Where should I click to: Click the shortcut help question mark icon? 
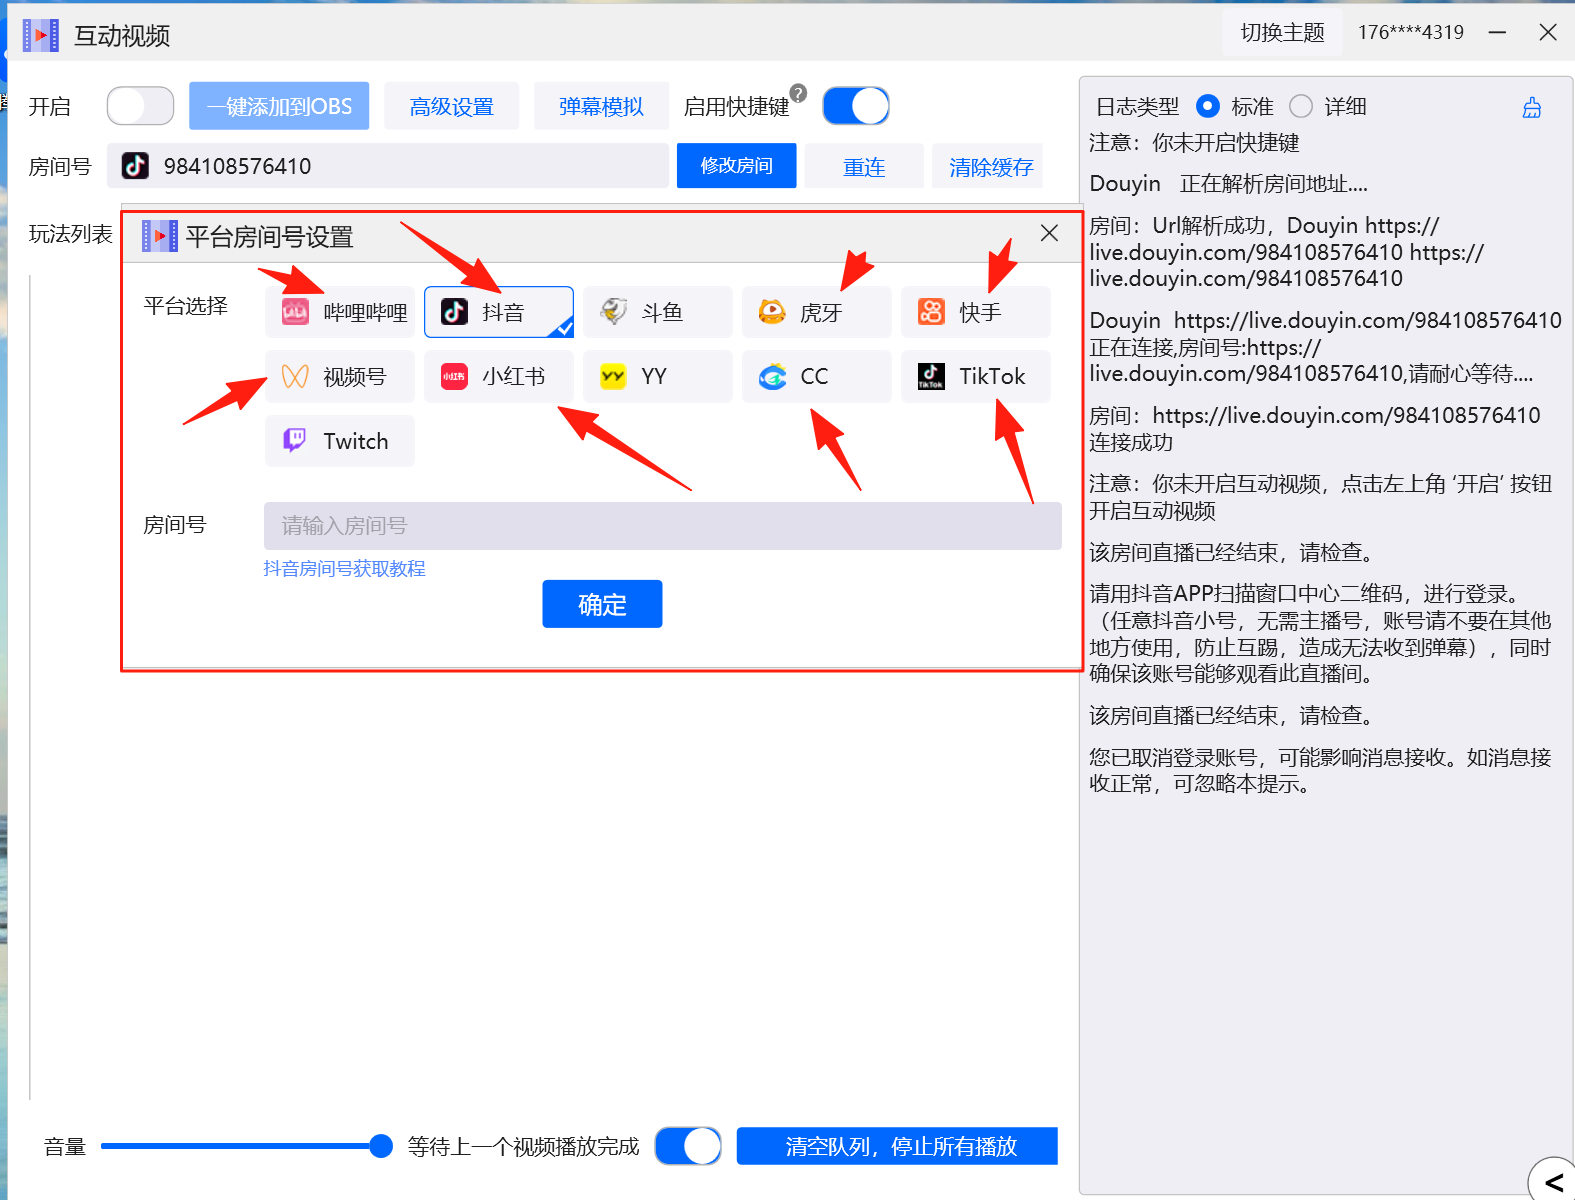pyautogui.click(x=798, y=93)
